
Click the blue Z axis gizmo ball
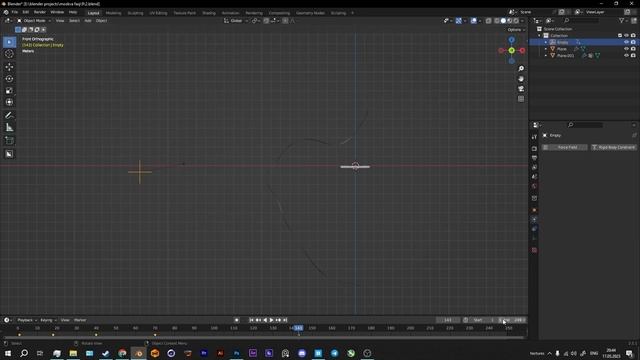pyautogui.click(x=511, y=40)
